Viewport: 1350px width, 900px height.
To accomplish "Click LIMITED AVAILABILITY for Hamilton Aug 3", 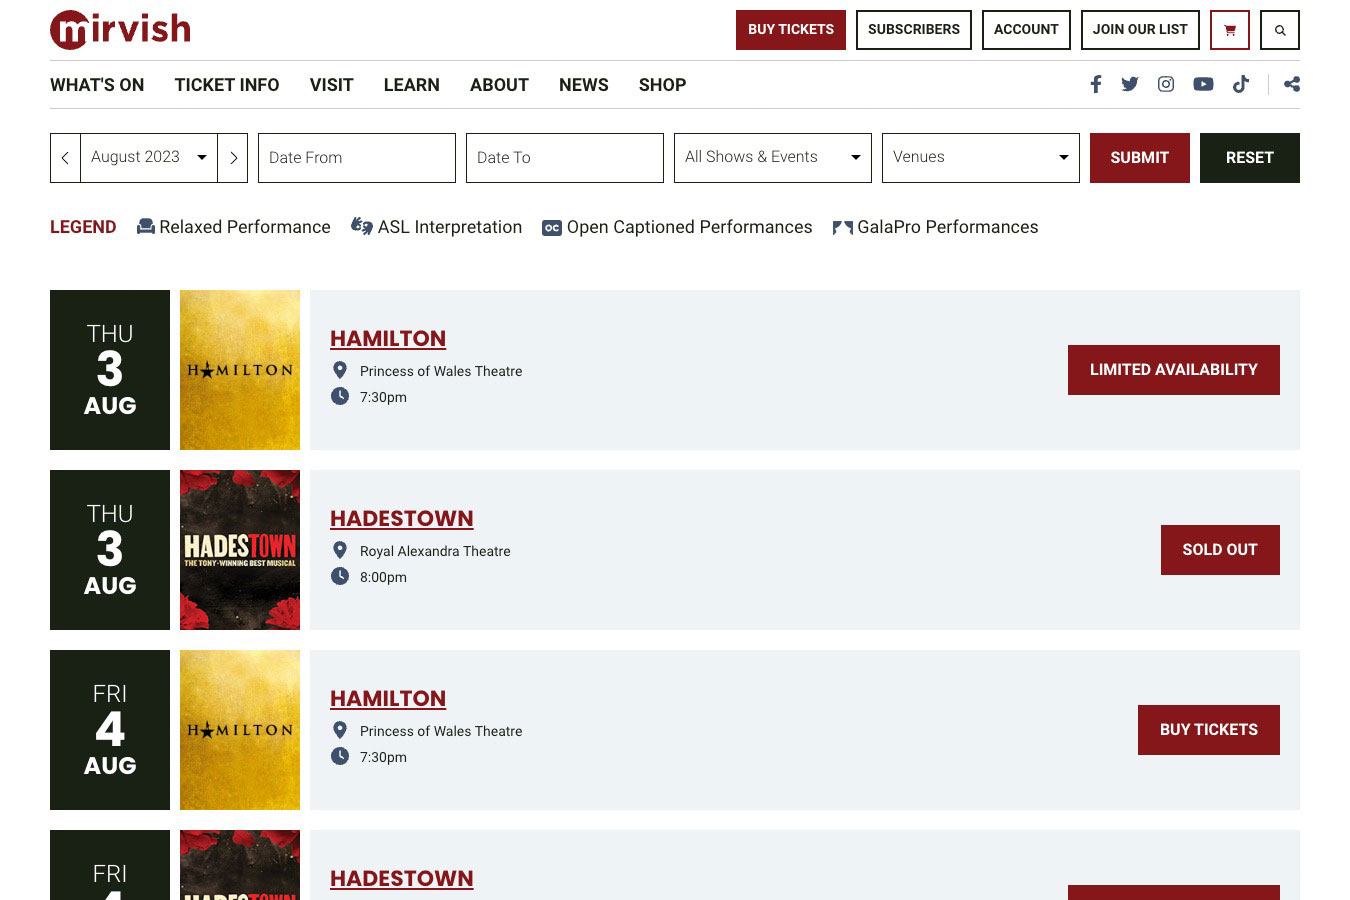I will (1174, 370).
